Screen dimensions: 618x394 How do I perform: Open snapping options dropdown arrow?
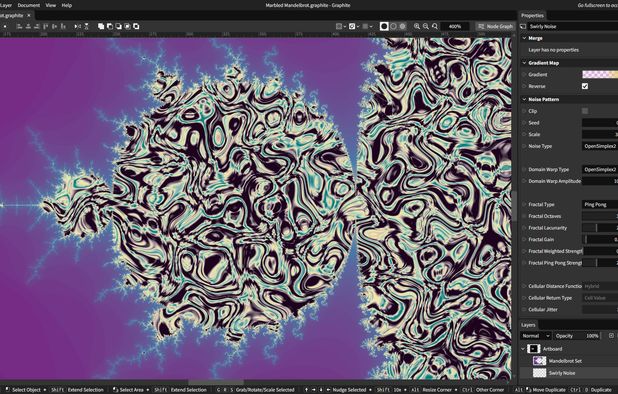358,26
